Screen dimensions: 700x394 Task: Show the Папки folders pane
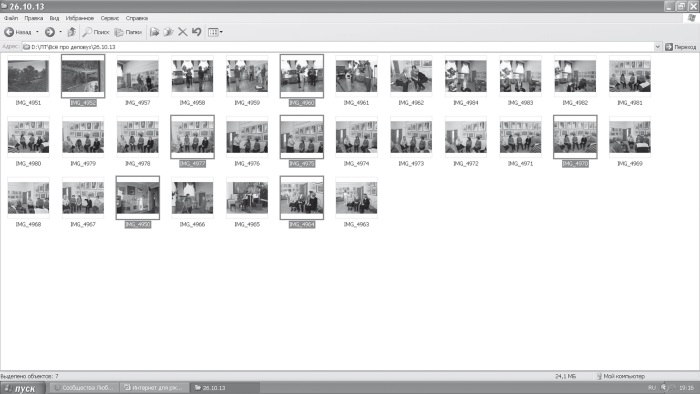(x=129, y=32)
